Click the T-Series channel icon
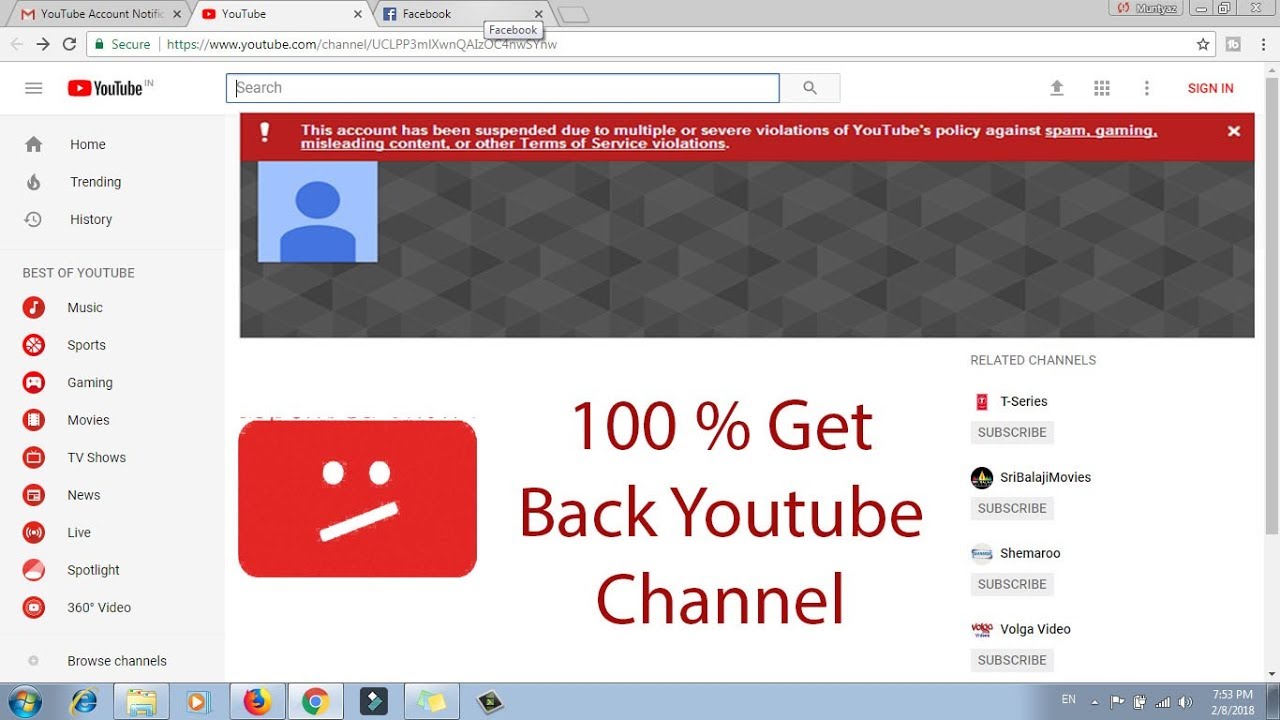This screenshot has height=720, width=1280. (982, 402)
